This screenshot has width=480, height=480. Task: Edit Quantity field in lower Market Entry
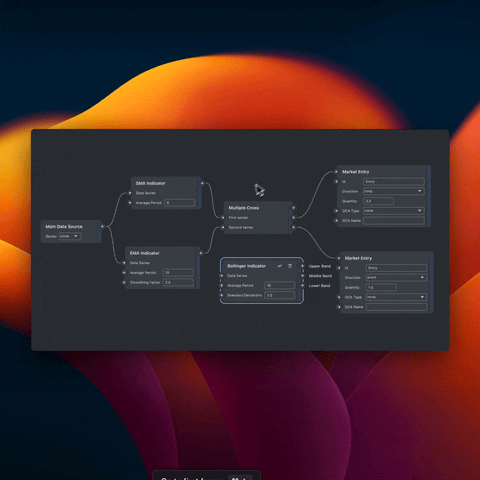click(381, 287)
